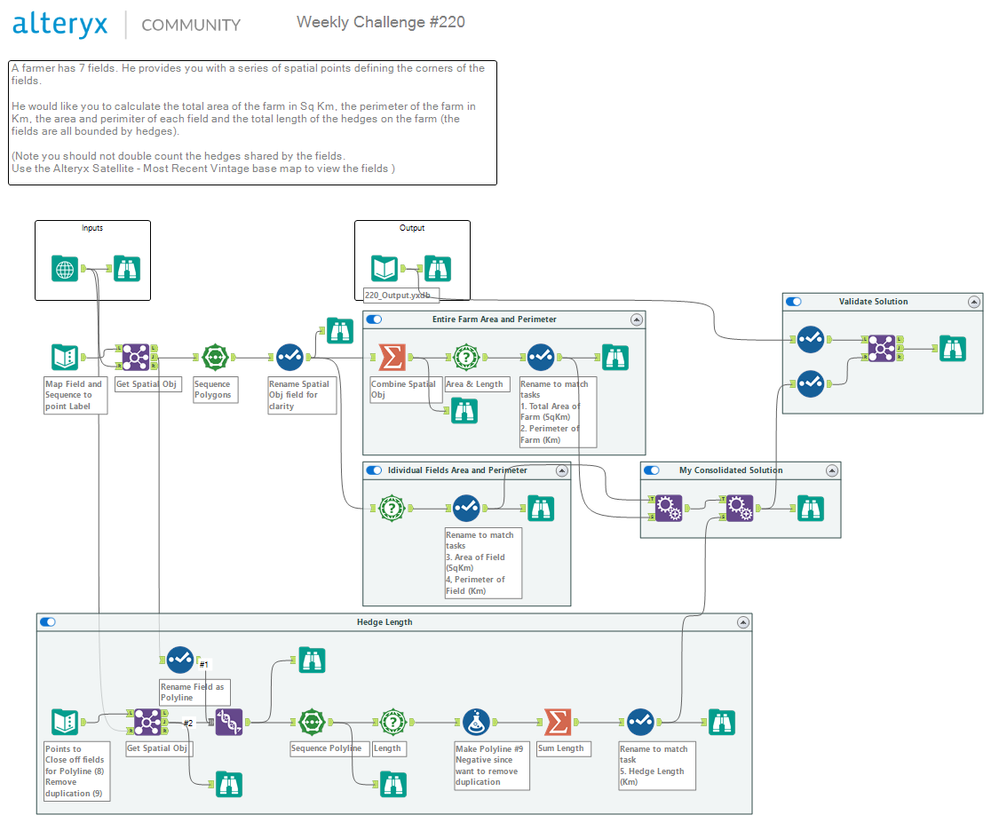This screenshot has width=999, height=829.
Task: Select the 'Sum Length' Summarize tool
Action: click(x=557, y=722)
